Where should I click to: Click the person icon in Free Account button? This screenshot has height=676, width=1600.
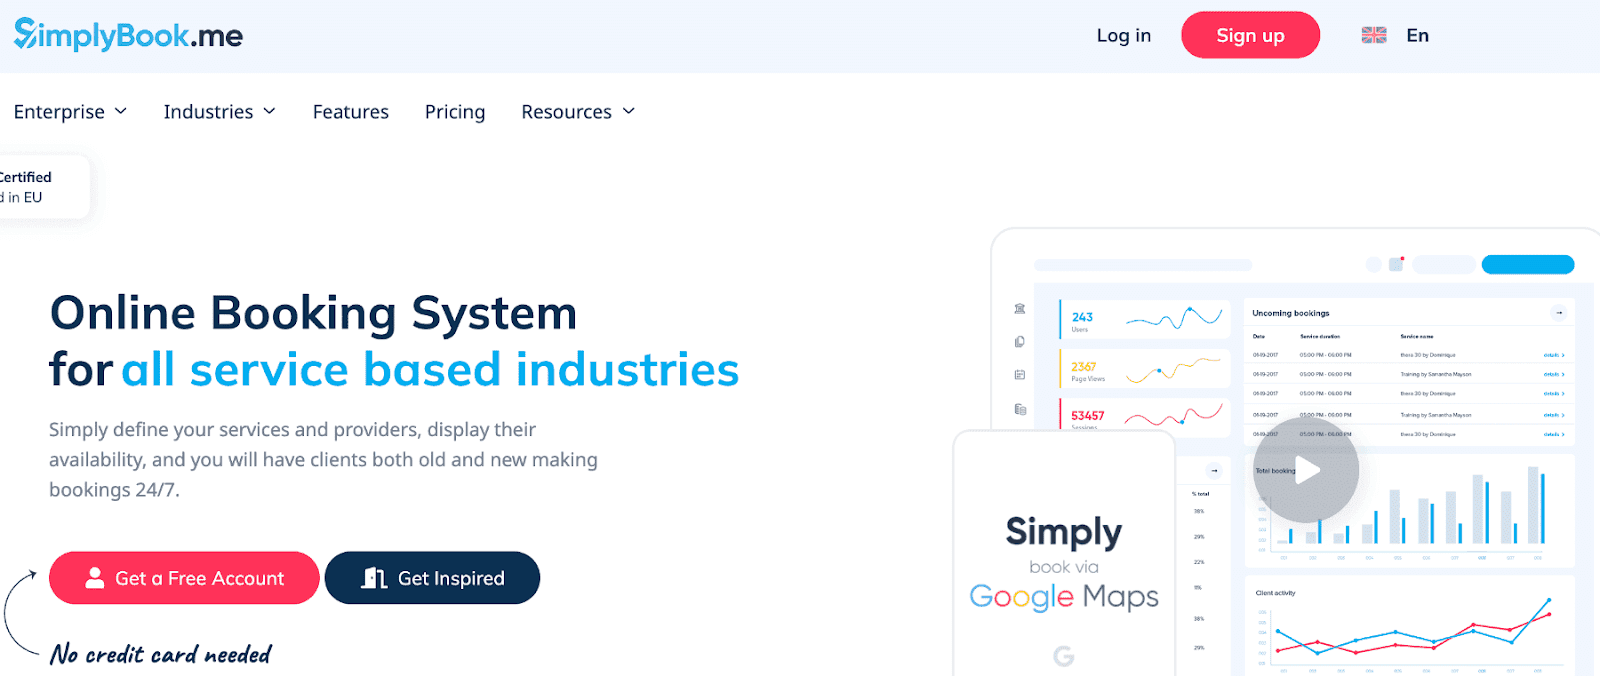click(x=95, y=577)
